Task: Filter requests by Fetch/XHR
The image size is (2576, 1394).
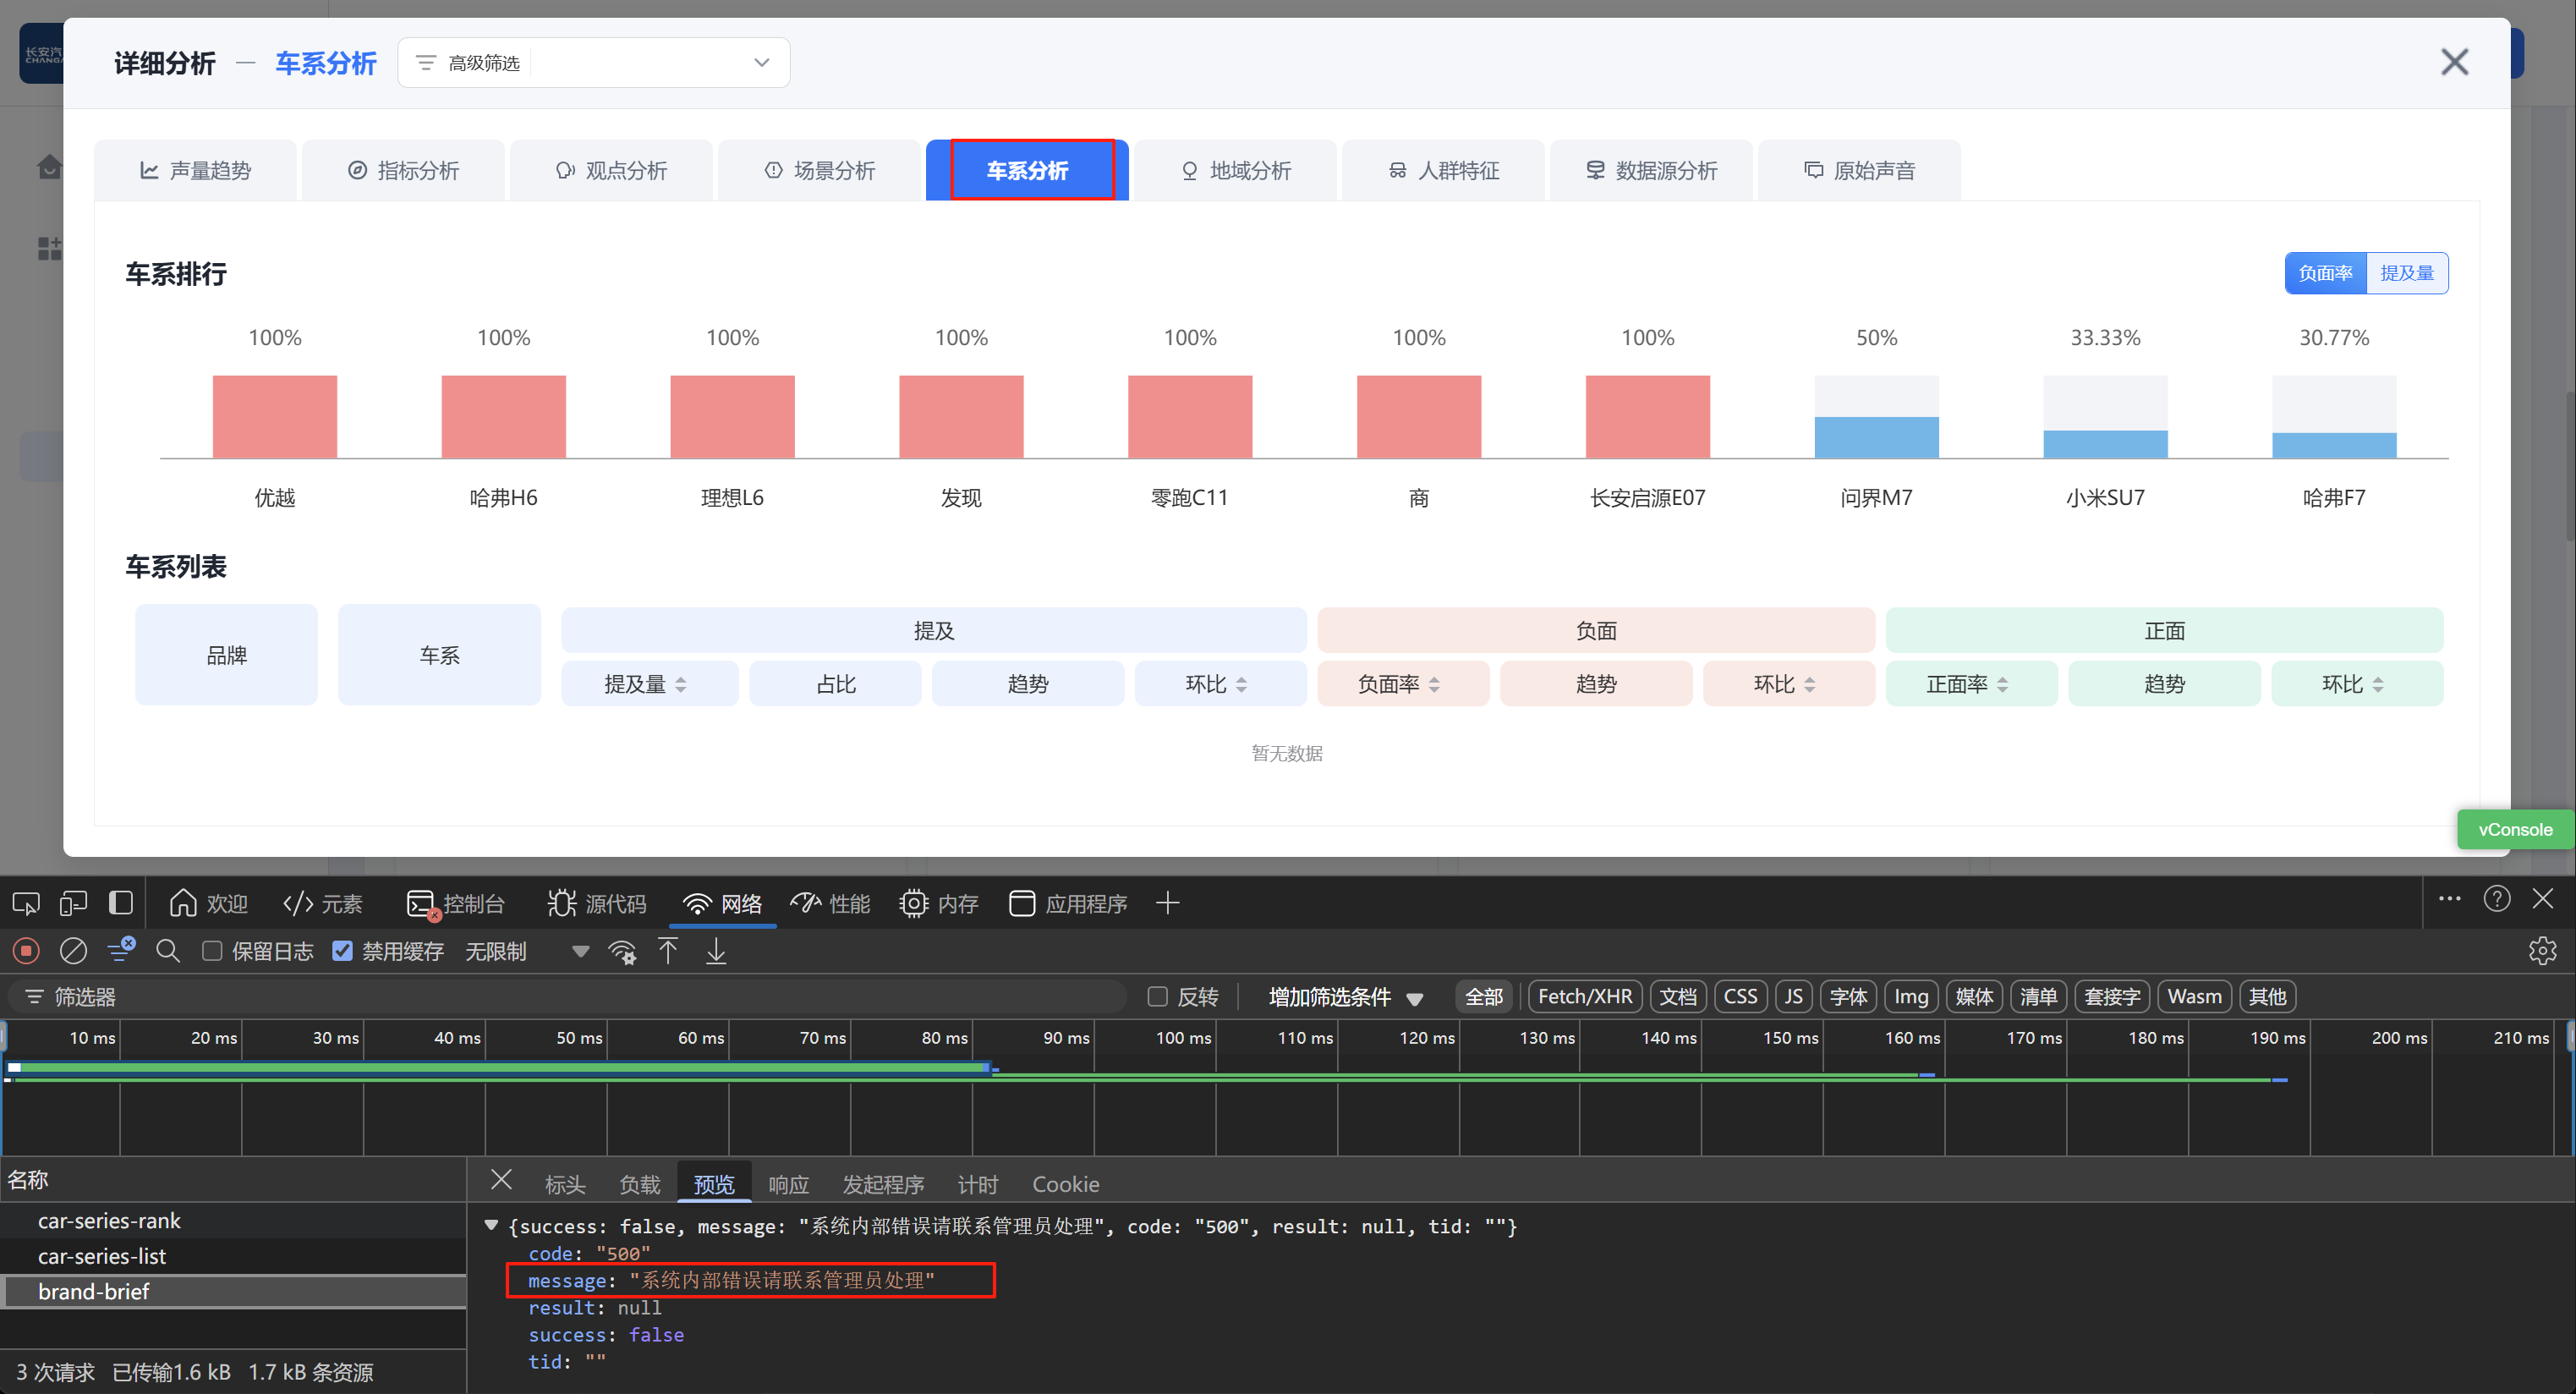Action: 1584,997
